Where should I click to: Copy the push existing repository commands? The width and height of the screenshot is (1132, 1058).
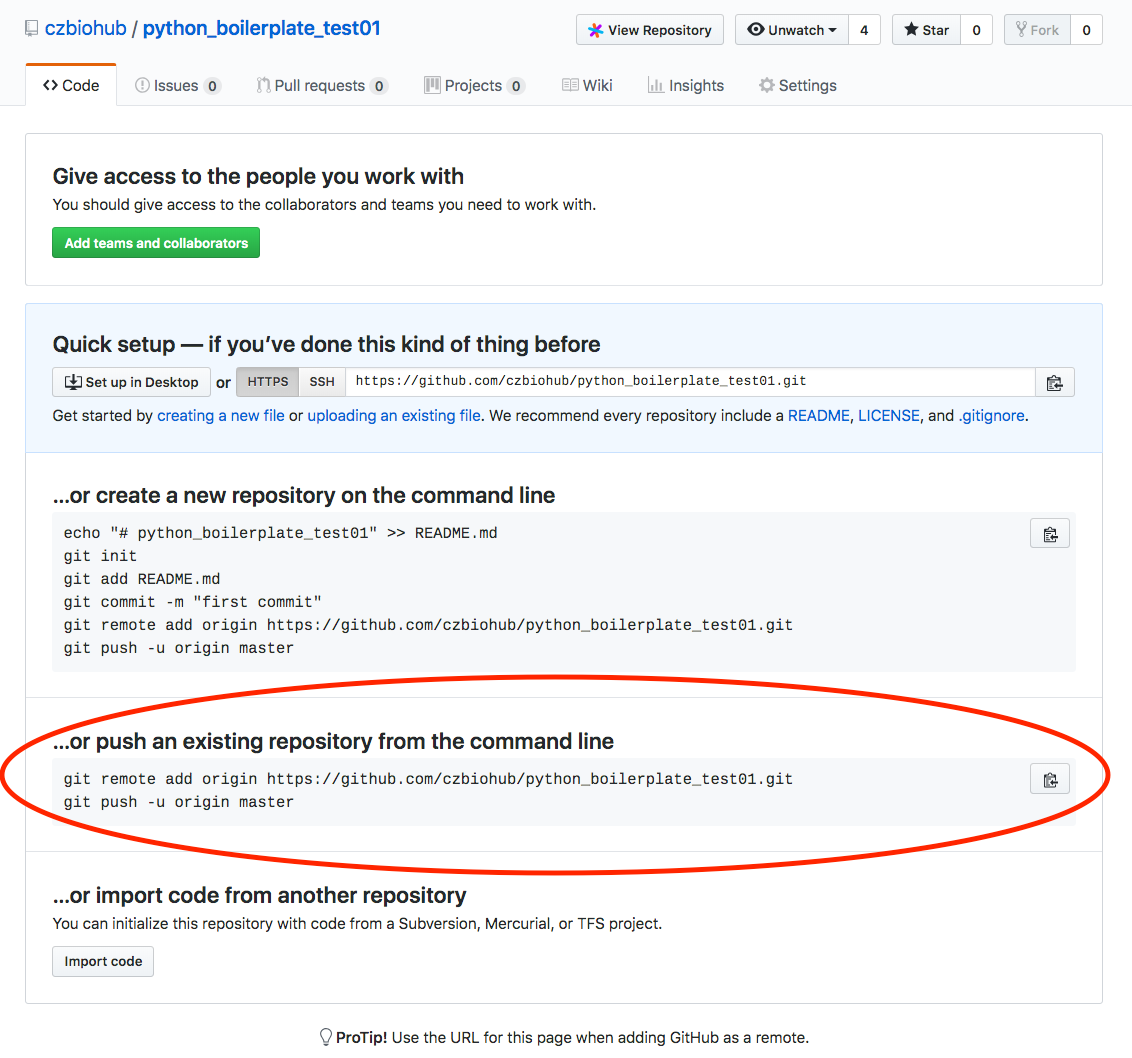point(1050,779)
